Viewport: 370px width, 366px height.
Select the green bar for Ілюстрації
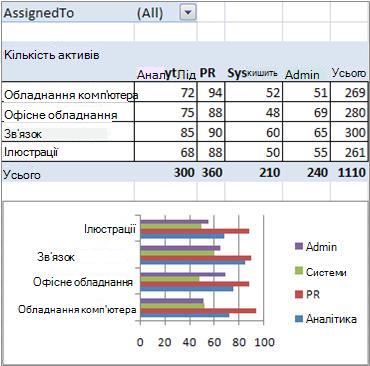point(171,226)
